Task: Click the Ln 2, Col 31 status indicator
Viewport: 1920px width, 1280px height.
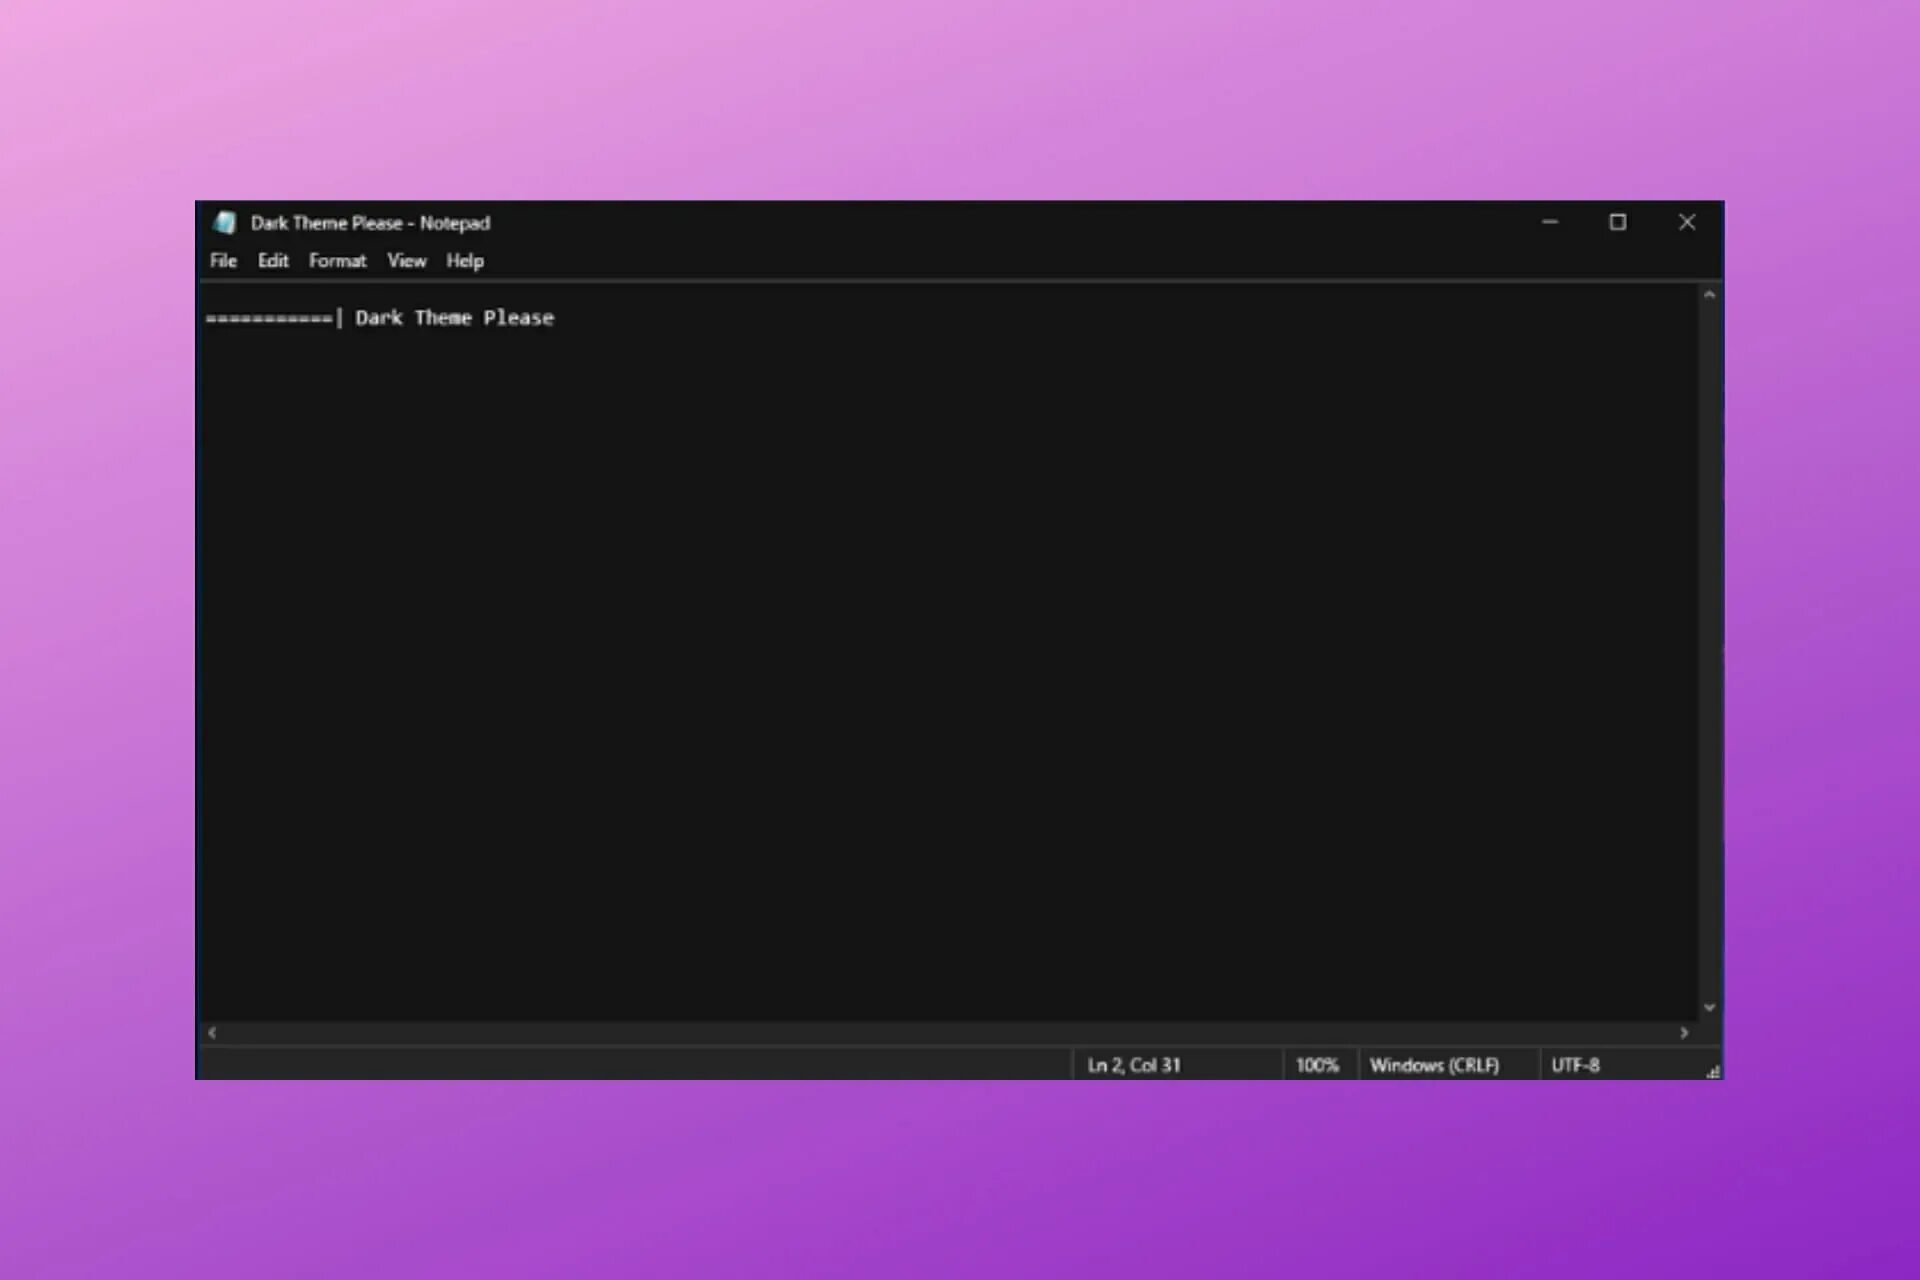Action: click(x=1134, y=1065)
